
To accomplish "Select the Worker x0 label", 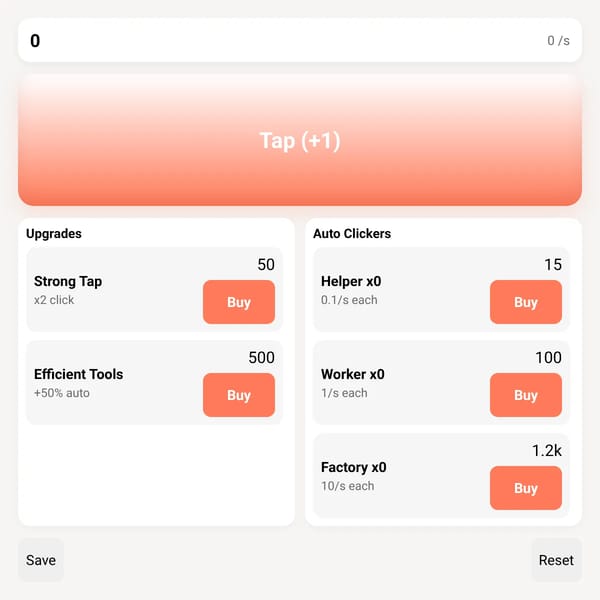I will pos(353,374).
